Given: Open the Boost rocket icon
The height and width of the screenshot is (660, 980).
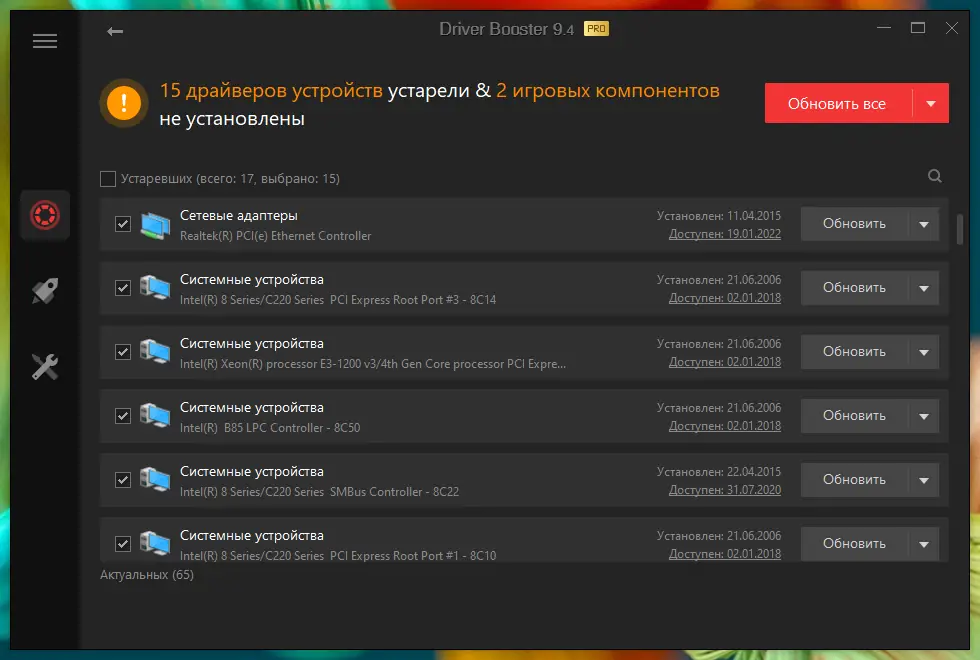Looking at the screenshot, I should tap(45, 291).
